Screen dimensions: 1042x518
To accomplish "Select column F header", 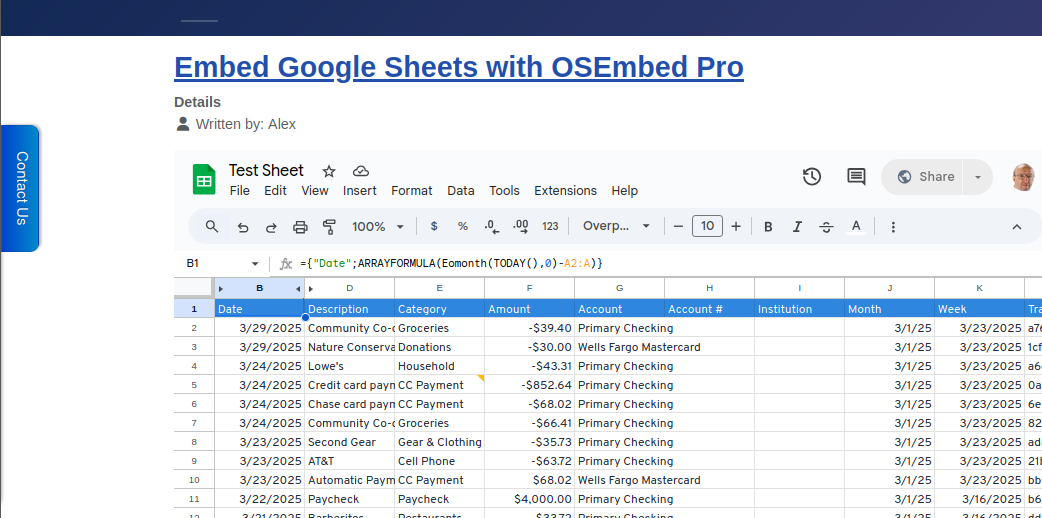I will tap(530, 289).
